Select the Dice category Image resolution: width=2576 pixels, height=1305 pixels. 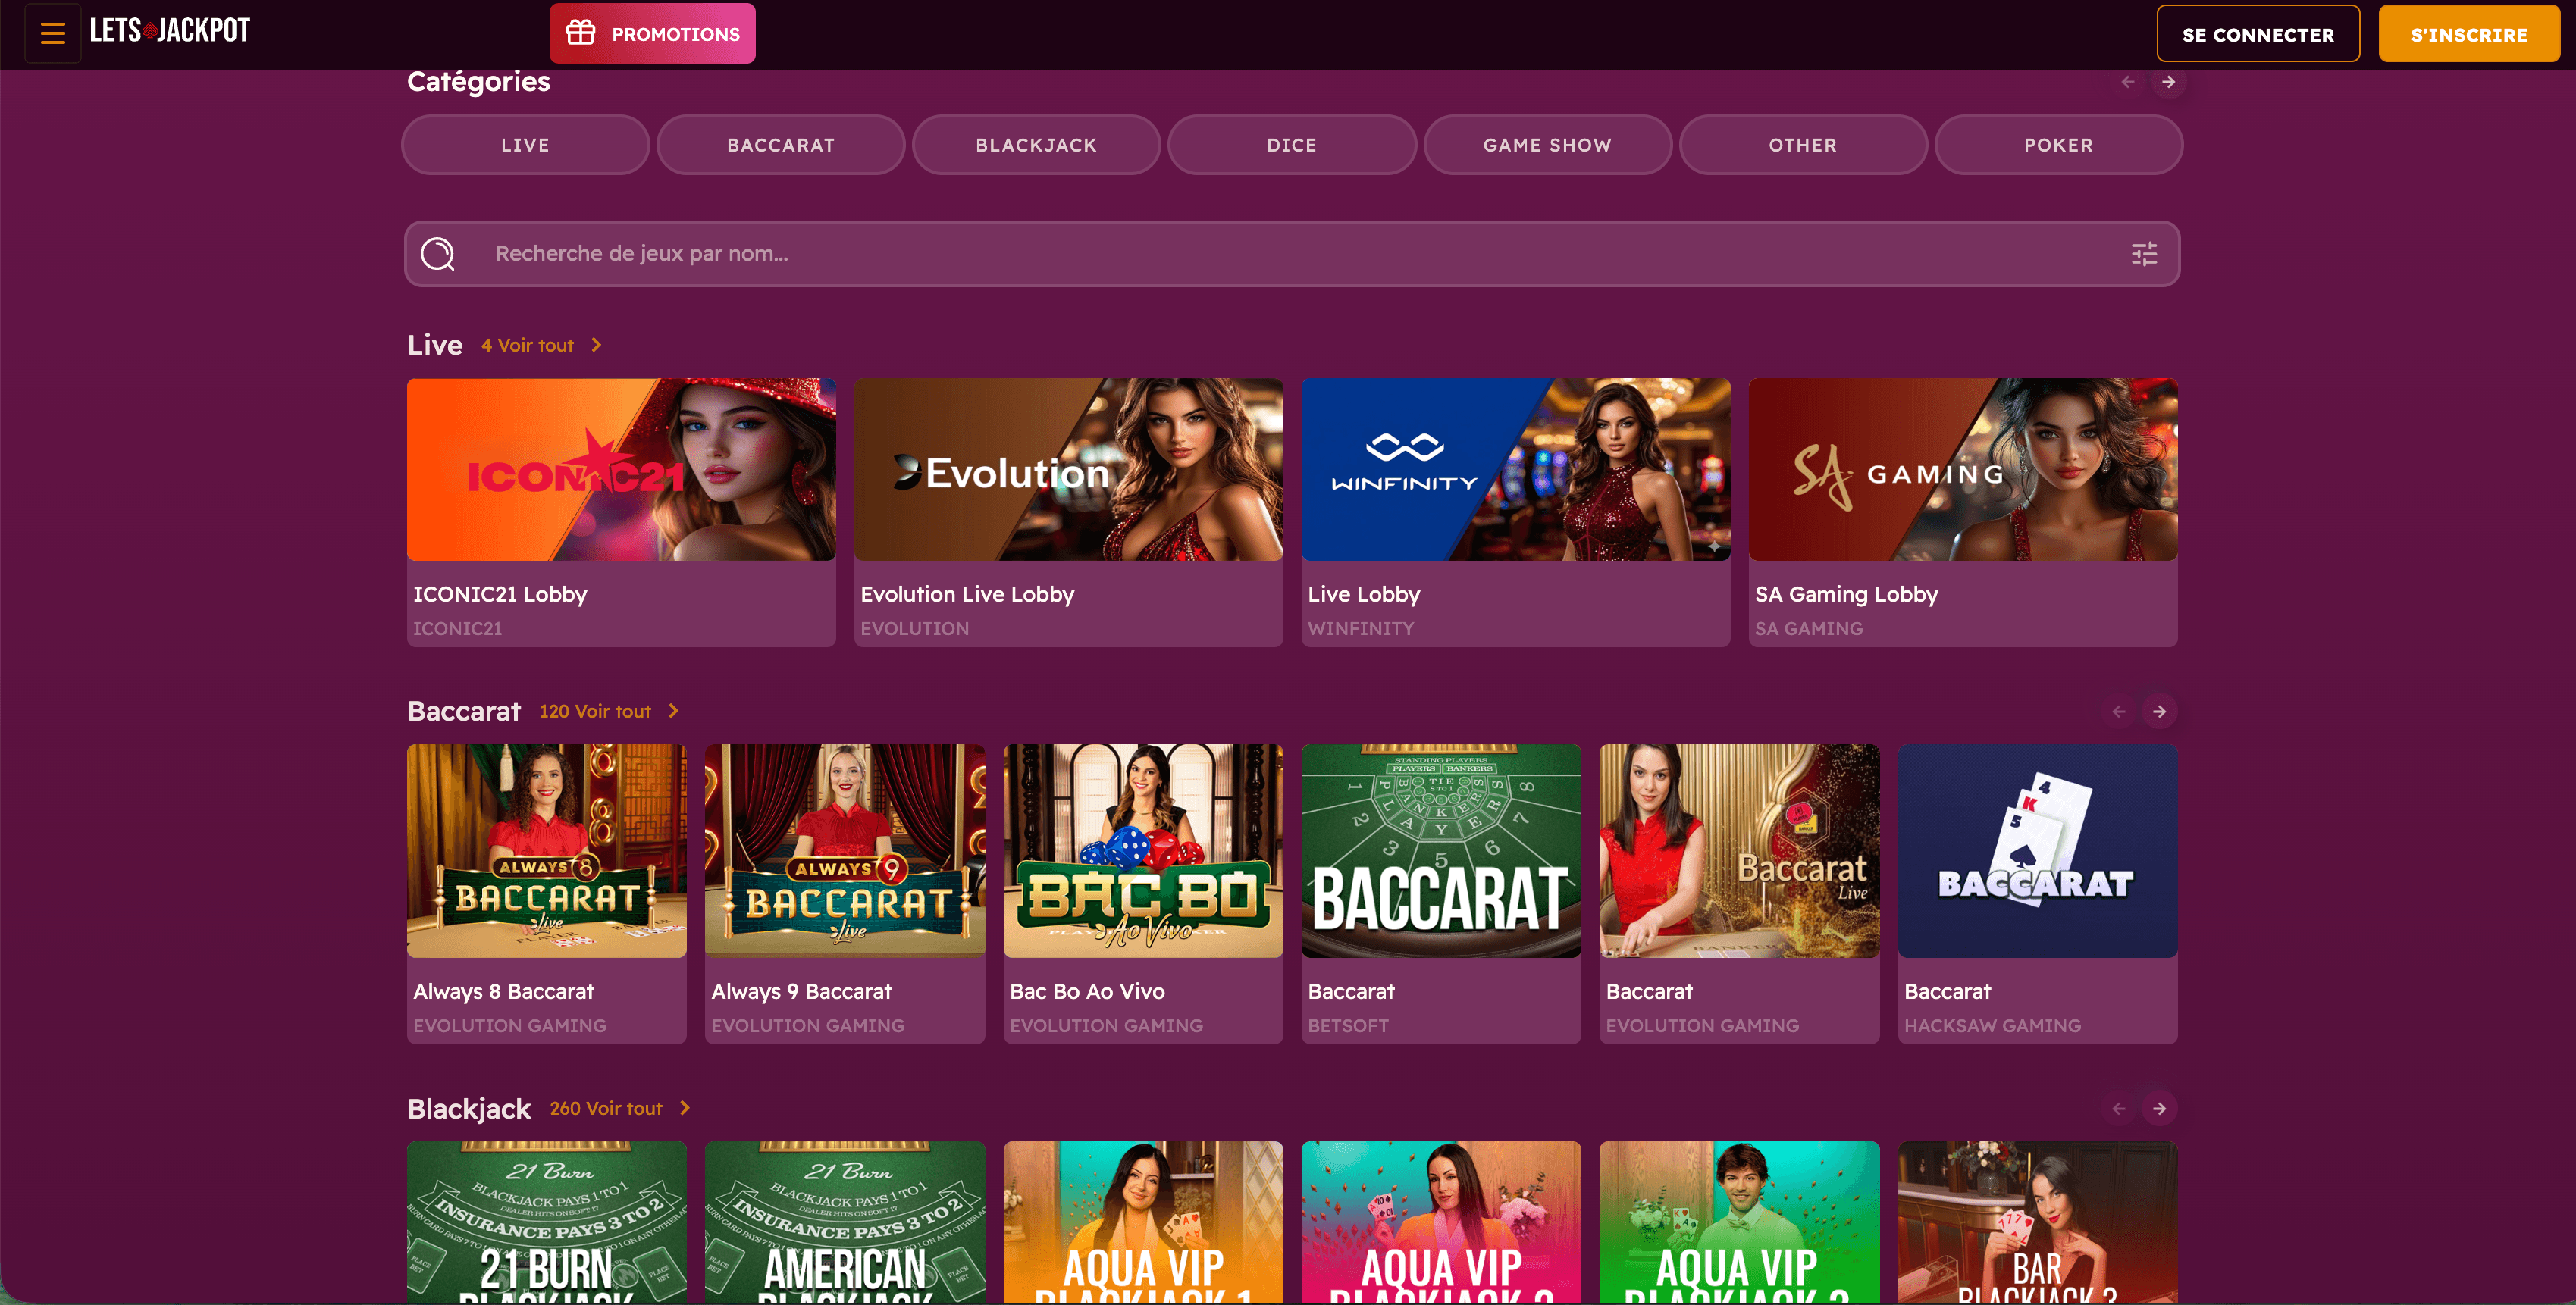click(x=1292, y=145)
